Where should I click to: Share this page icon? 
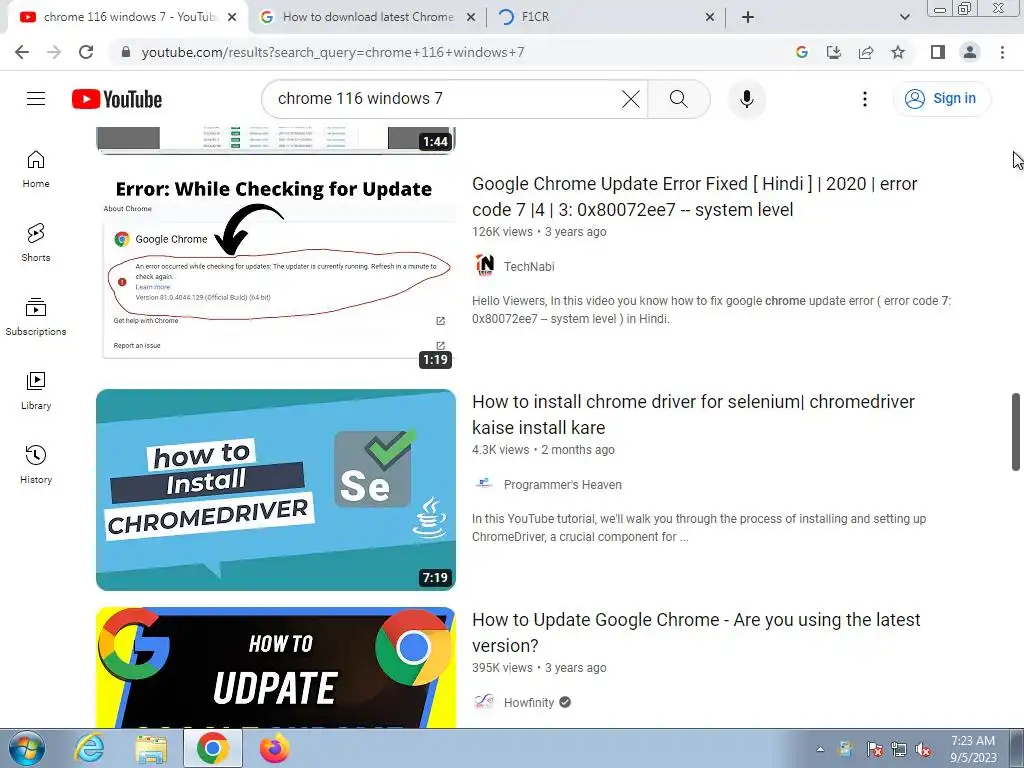point(866,52)
